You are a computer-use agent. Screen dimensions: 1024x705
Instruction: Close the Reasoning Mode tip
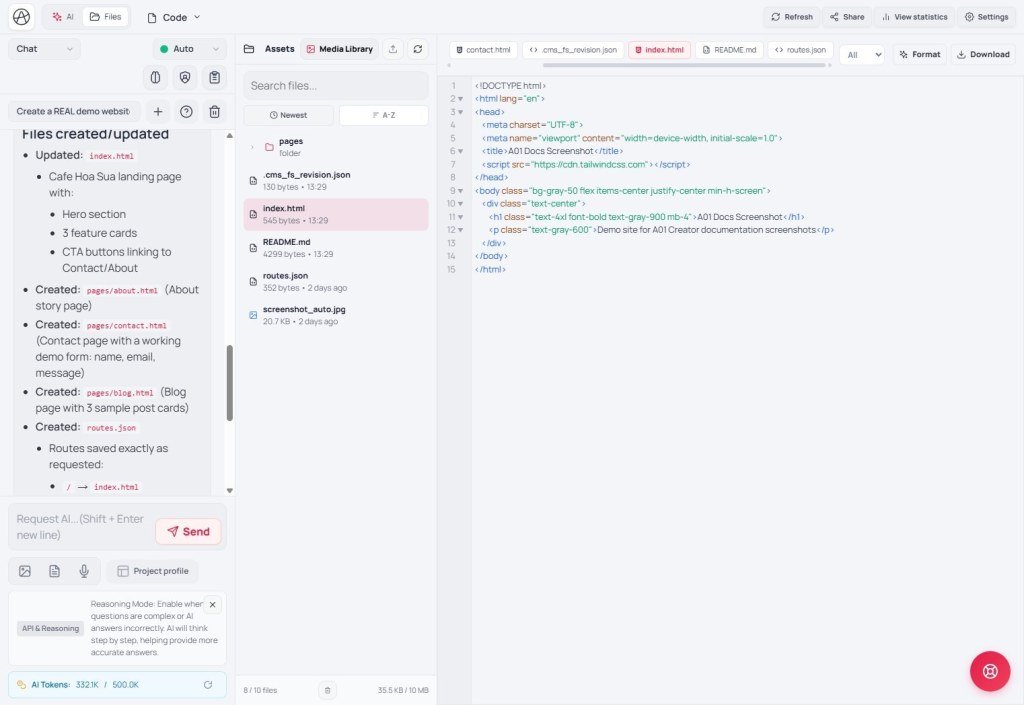click(212, 604)
